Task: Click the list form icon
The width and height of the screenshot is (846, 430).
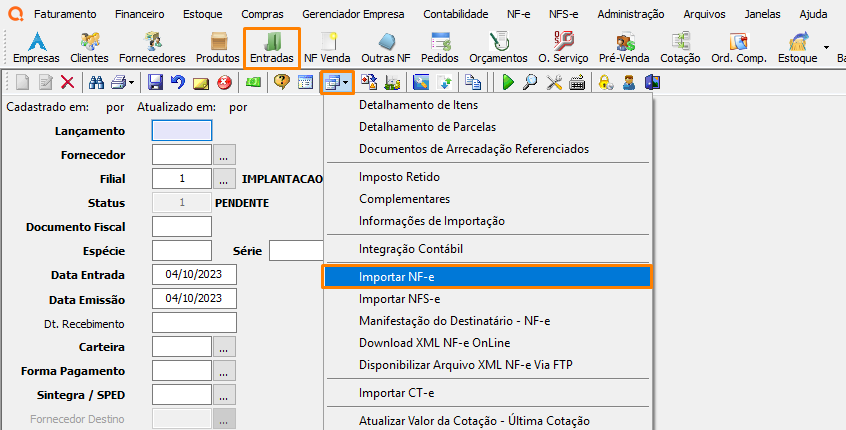Action: tap(305, 83)
